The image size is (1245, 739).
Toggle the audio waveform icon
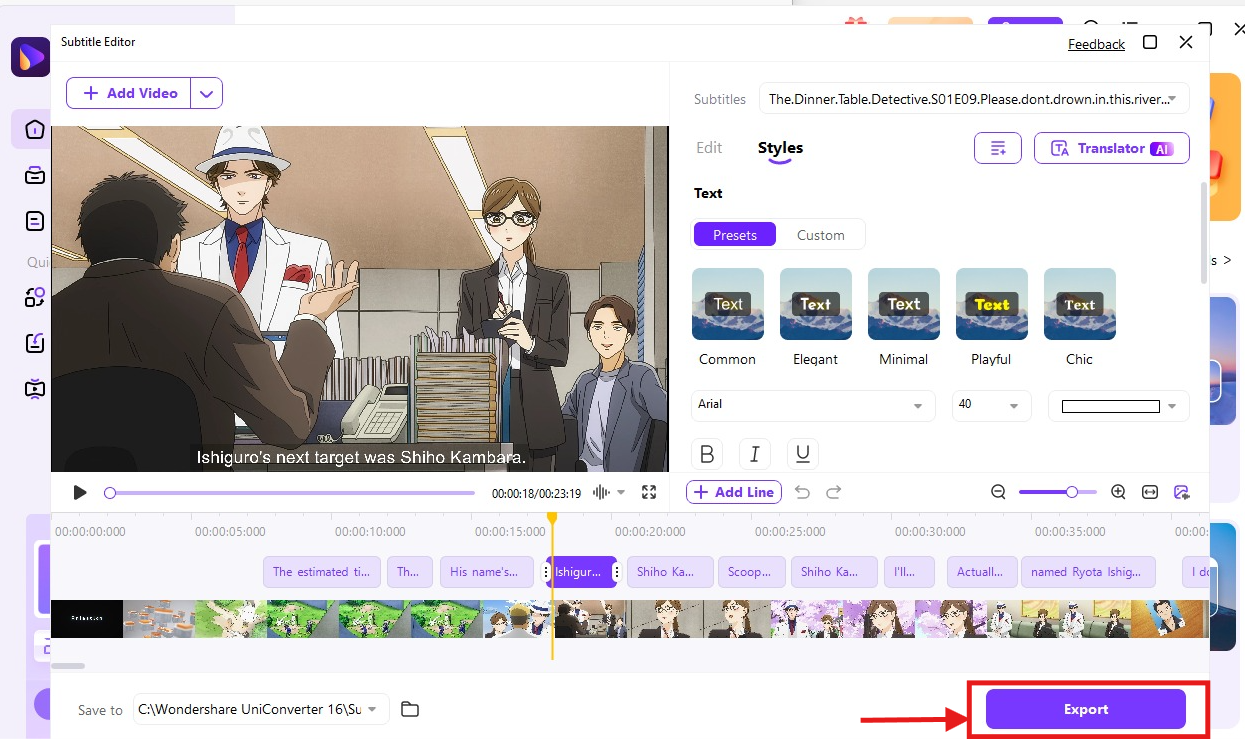pyautogui.click(x=602, y=492)
